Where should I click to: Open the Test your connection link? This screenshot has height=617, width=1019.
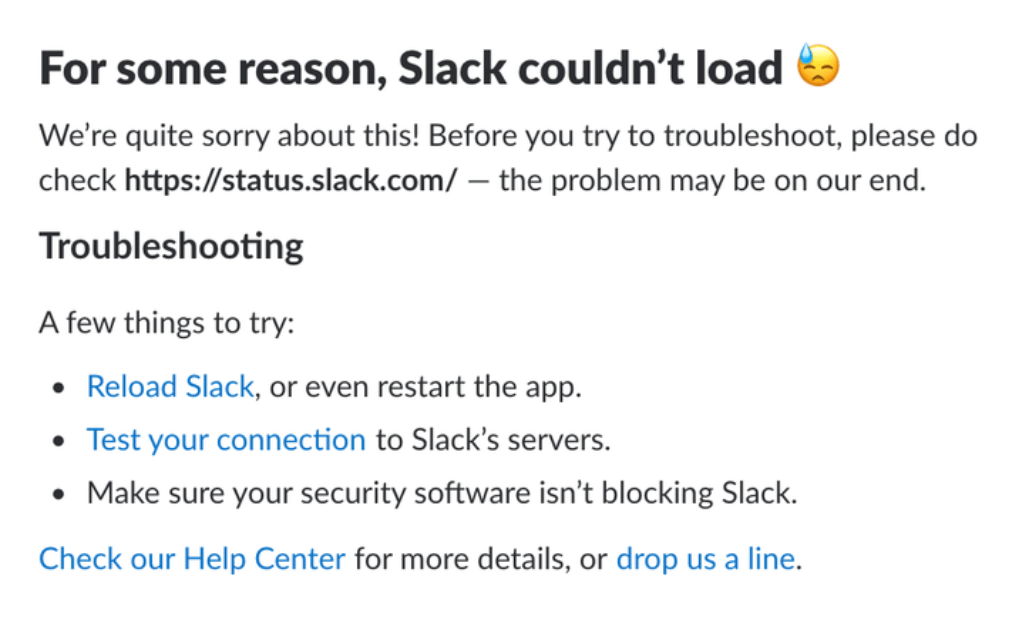(226, 440)
